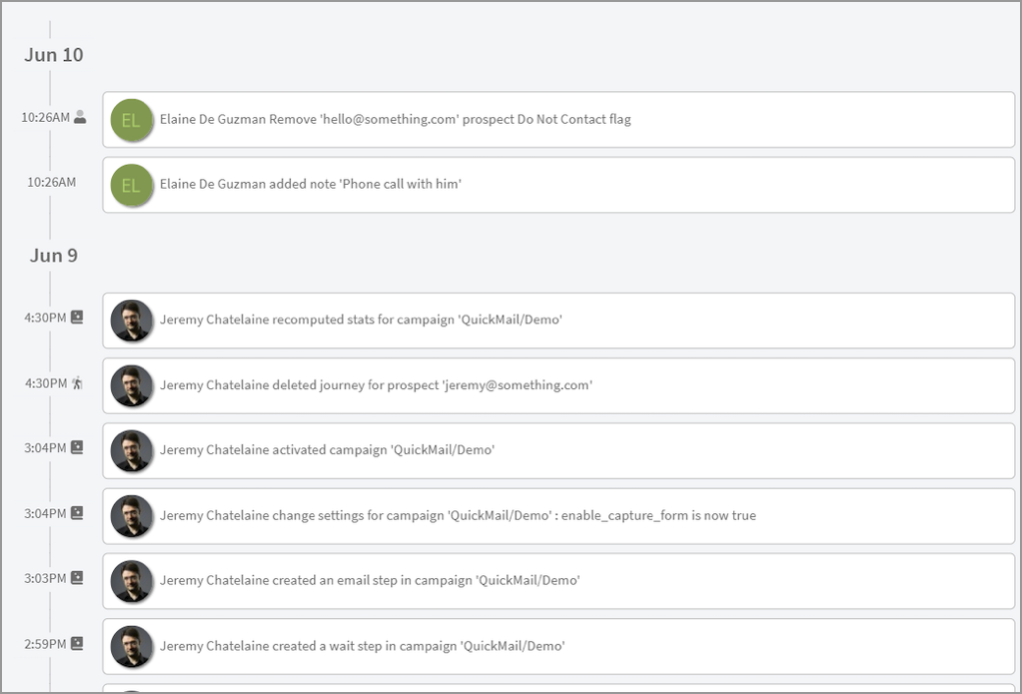
Task: Click the campaign icon beside the recomputed stats entry
Action: point(77,318)
